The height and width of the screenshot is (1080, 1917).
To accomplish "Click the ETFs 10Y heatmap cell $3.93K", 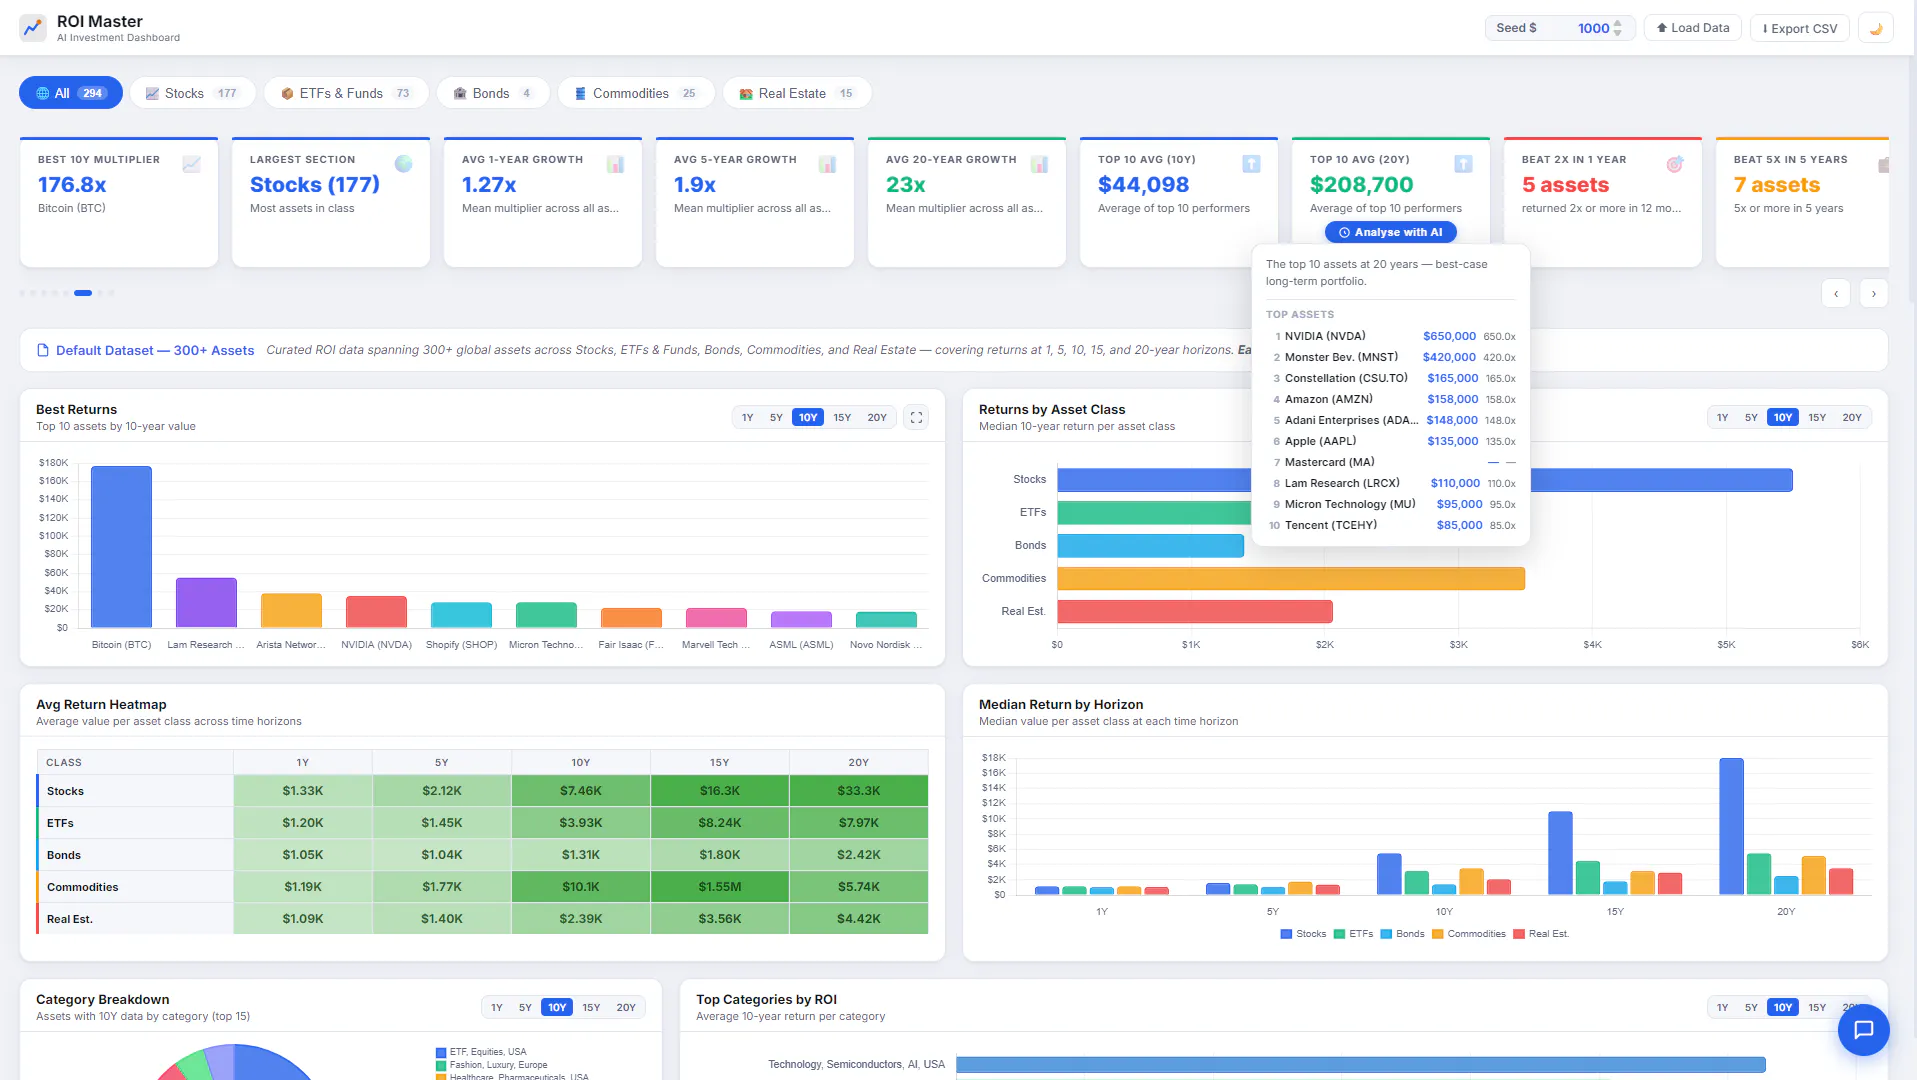I will pos(581,823).
